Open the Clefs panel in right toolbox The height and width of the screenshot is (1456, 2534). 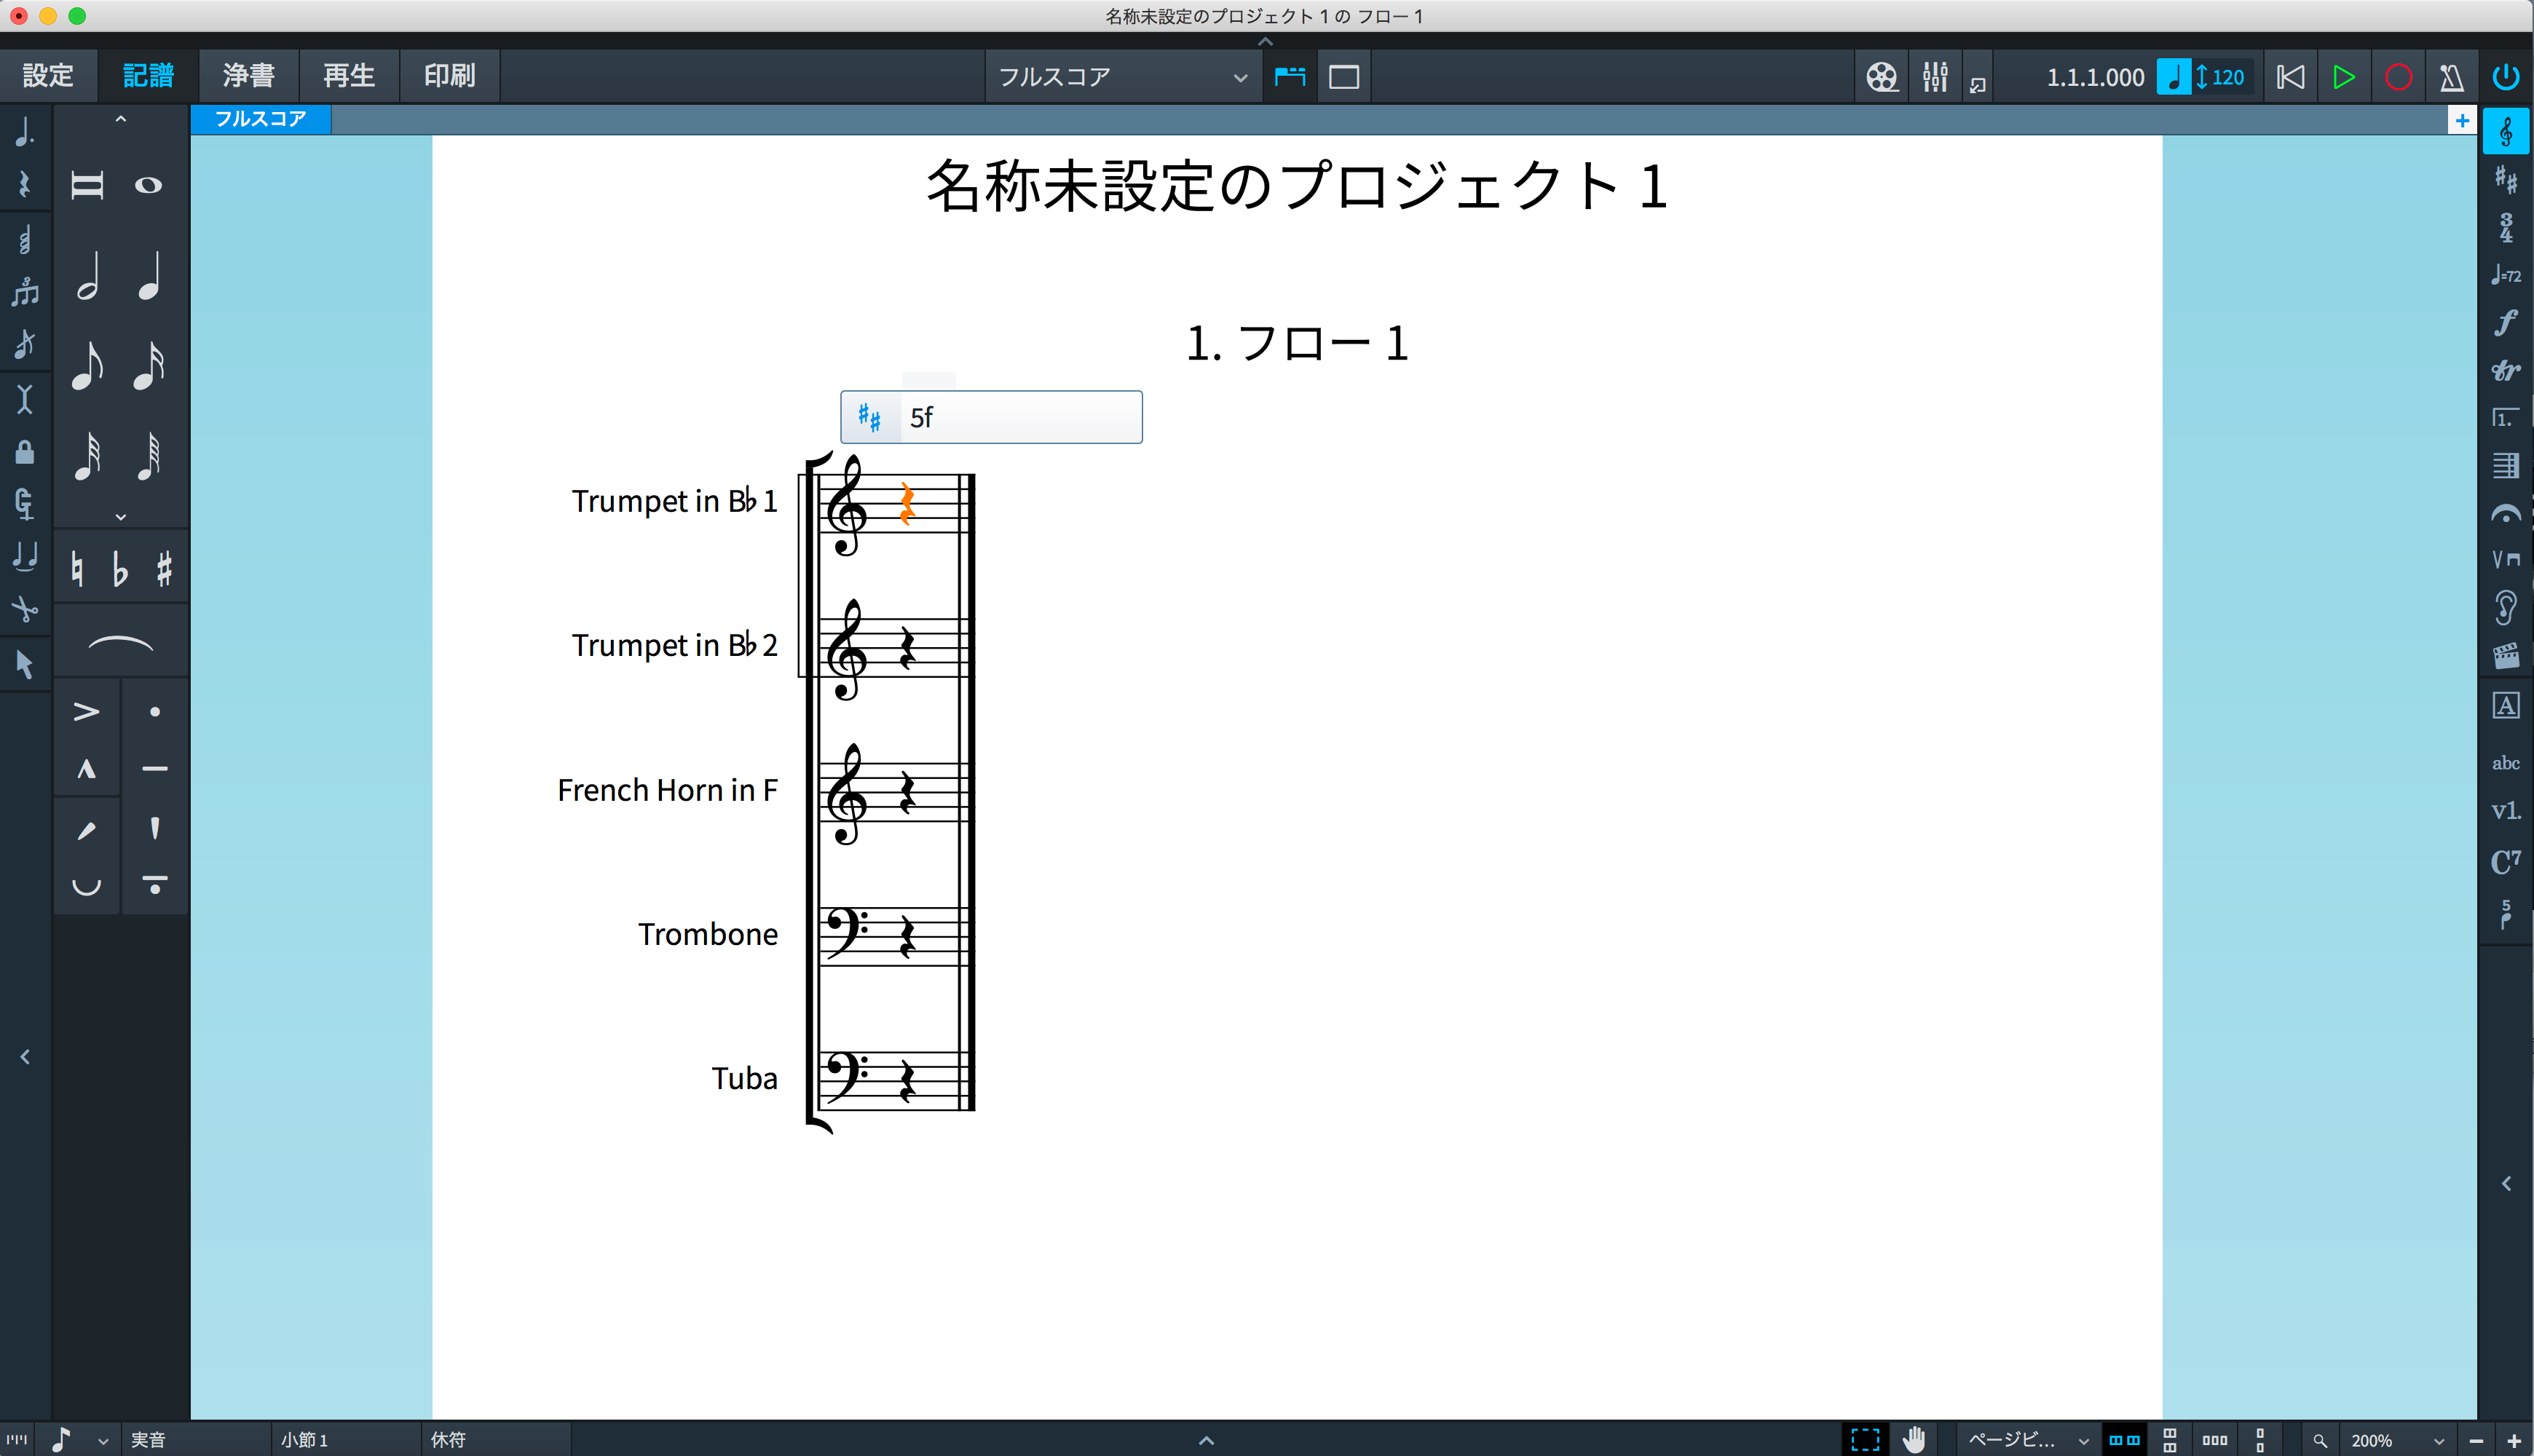[x=2506, y=132]
